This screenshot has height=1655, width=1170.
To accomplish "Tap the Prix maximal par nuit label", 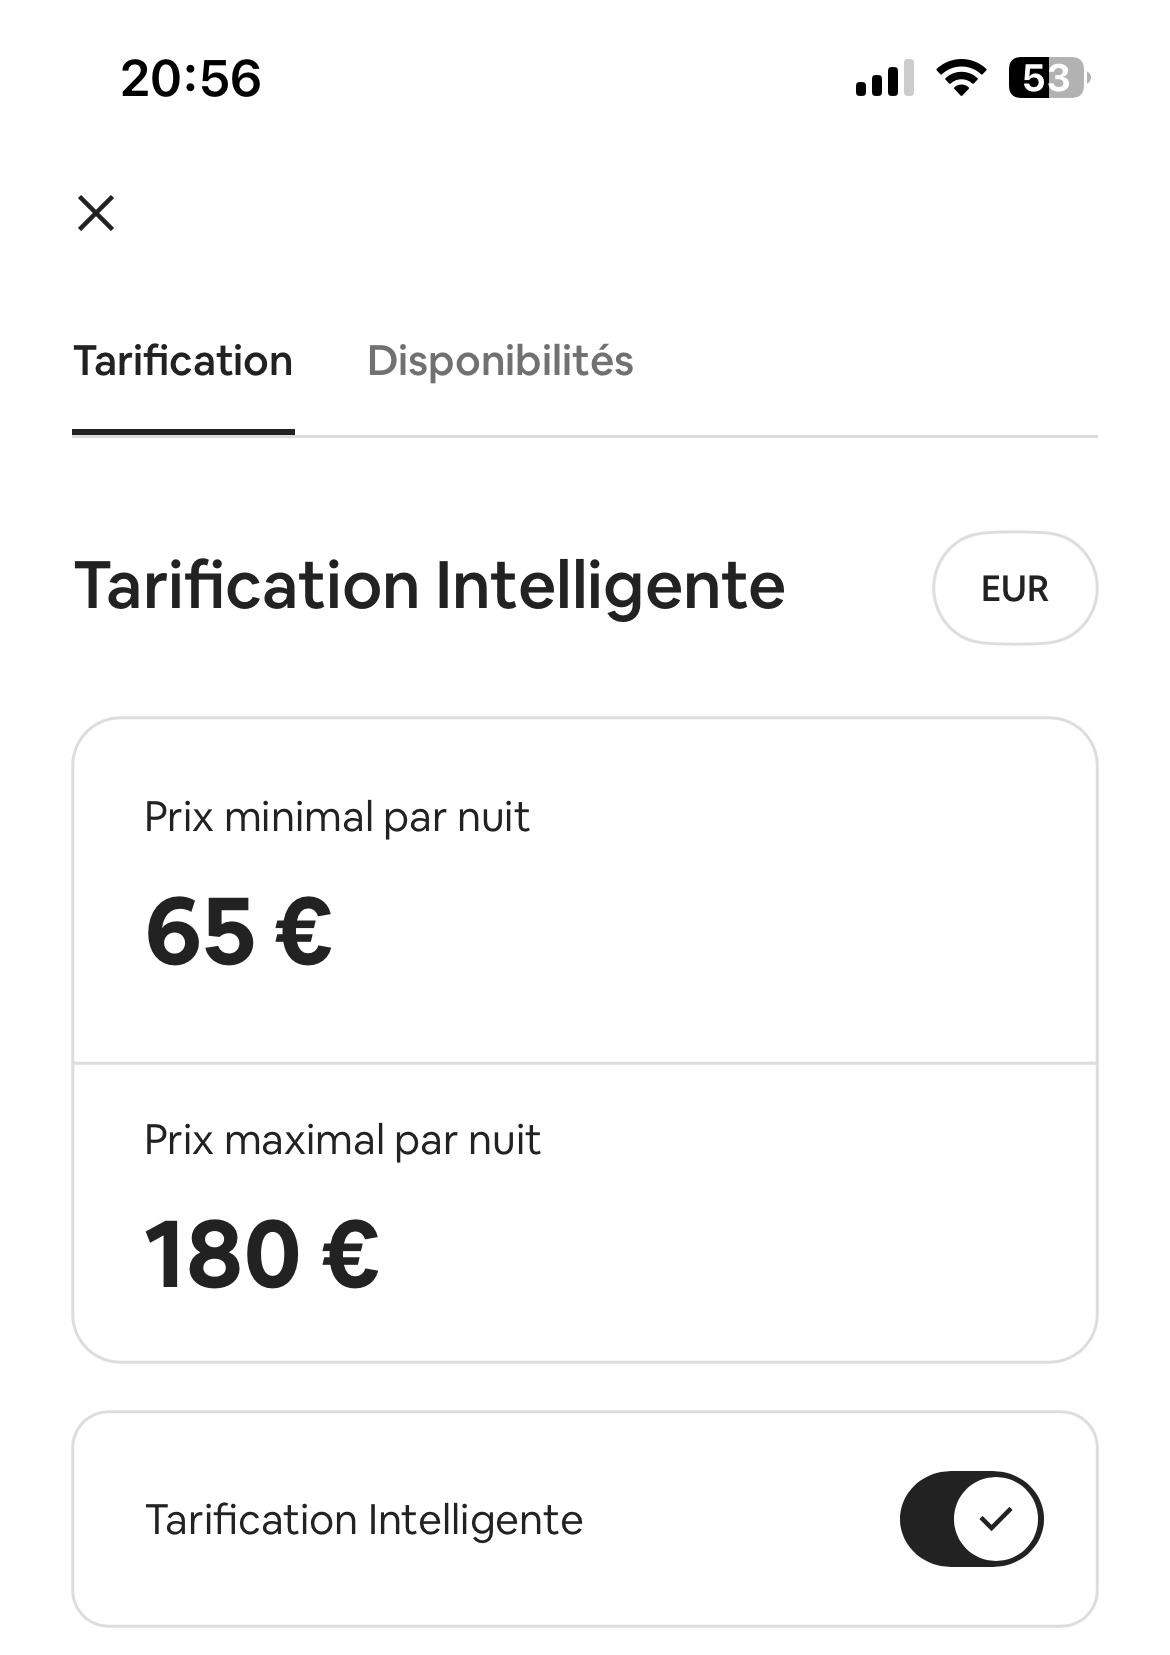I will (x=343, y=1140).
